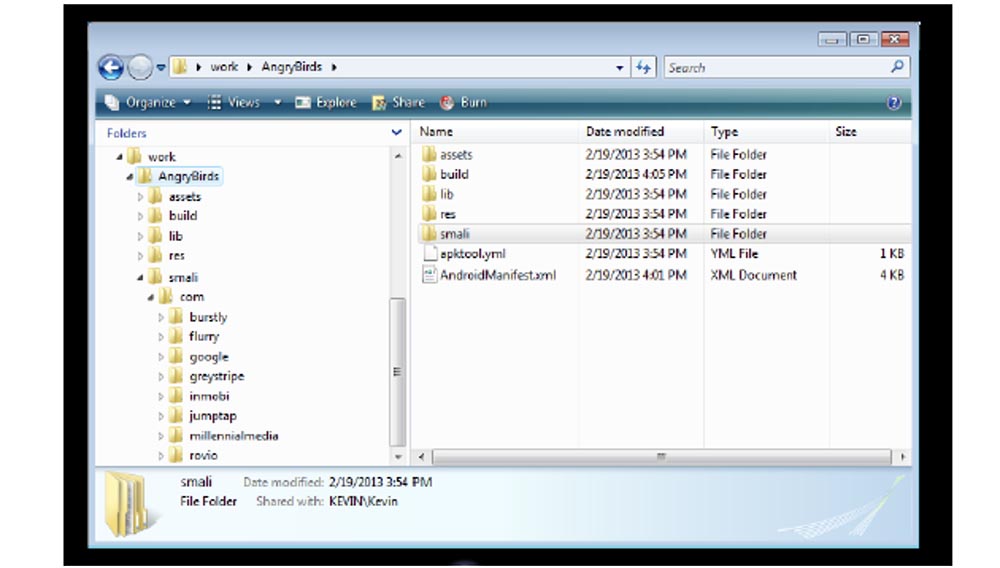Select inmobi folder in tree
The image size is (1000, 568).
(x=209, y=396)
